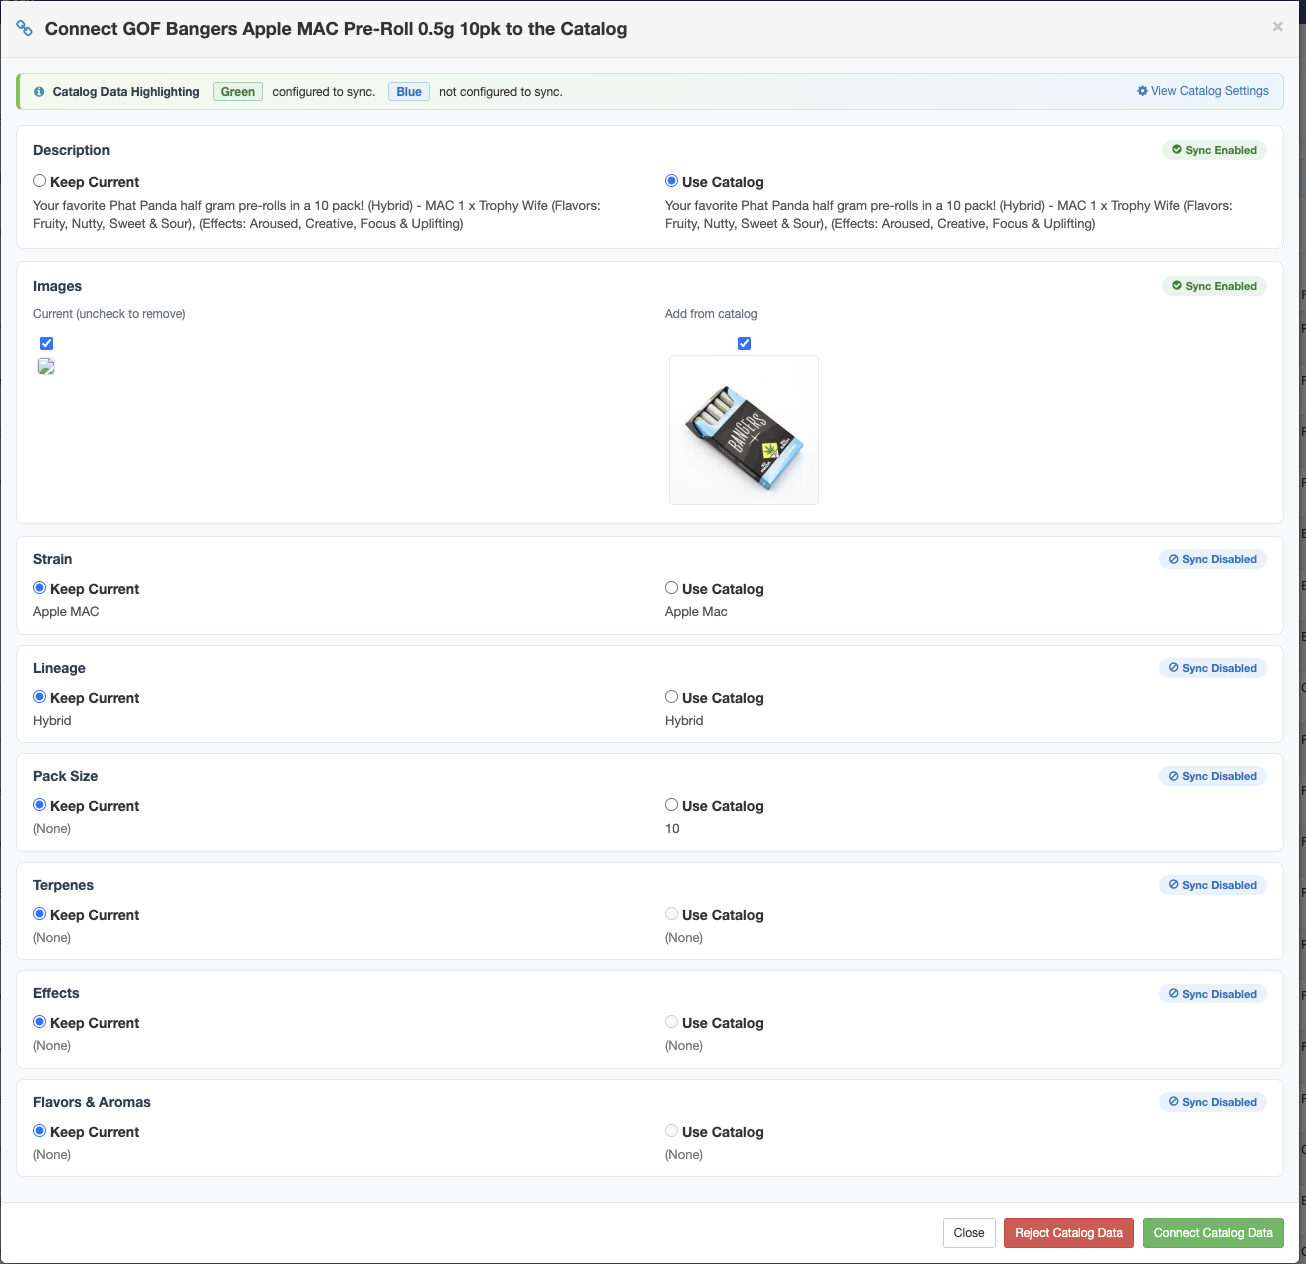Select Keep Current for Terpenes
This screenshot has width=1306, height=1264.
[40, 914]
